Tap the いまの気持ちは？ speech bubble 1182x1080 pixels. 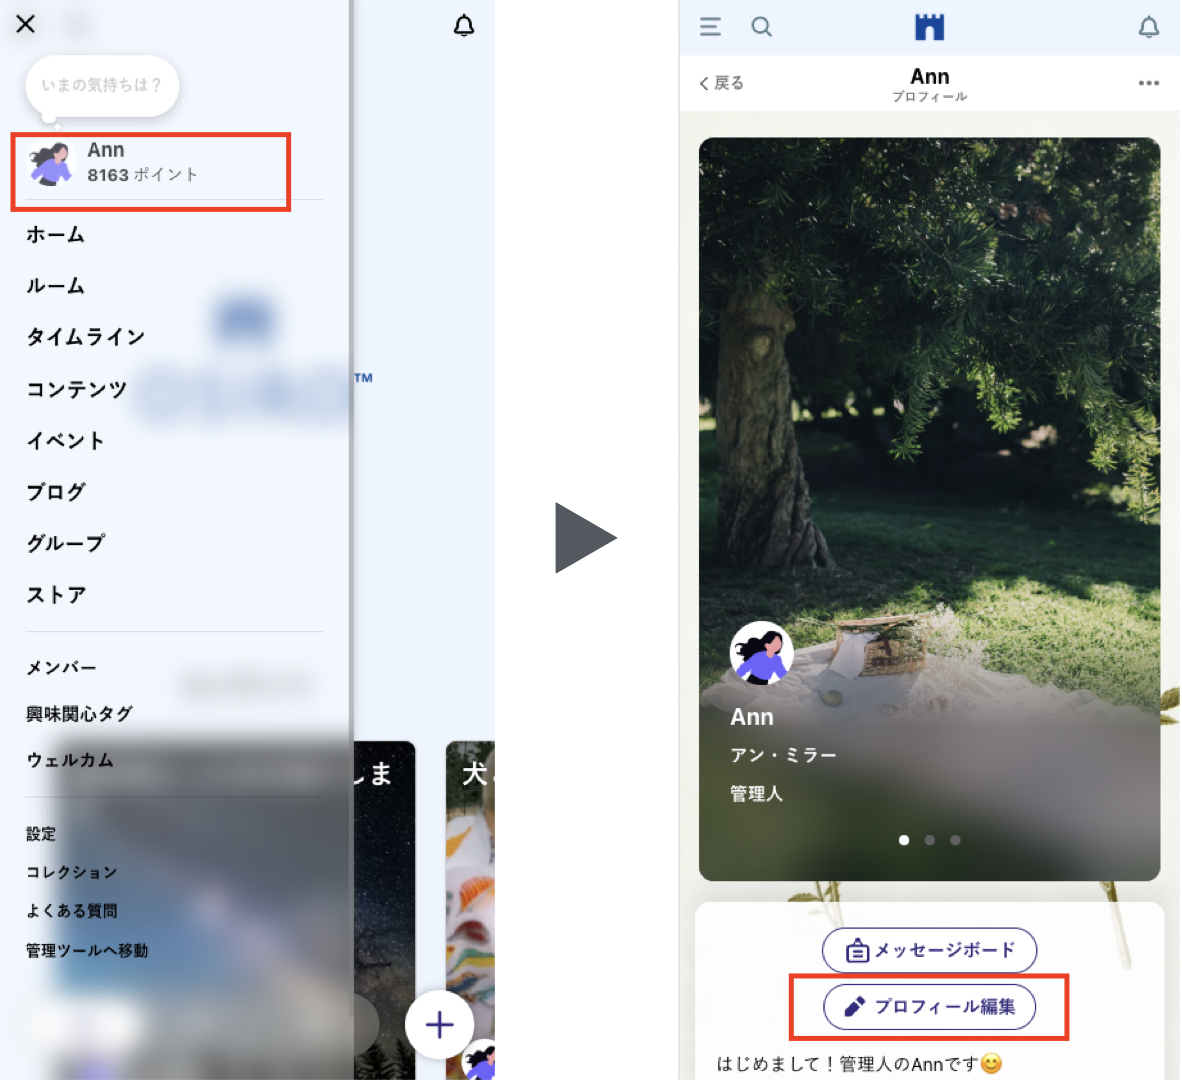[x=102, y=86]
